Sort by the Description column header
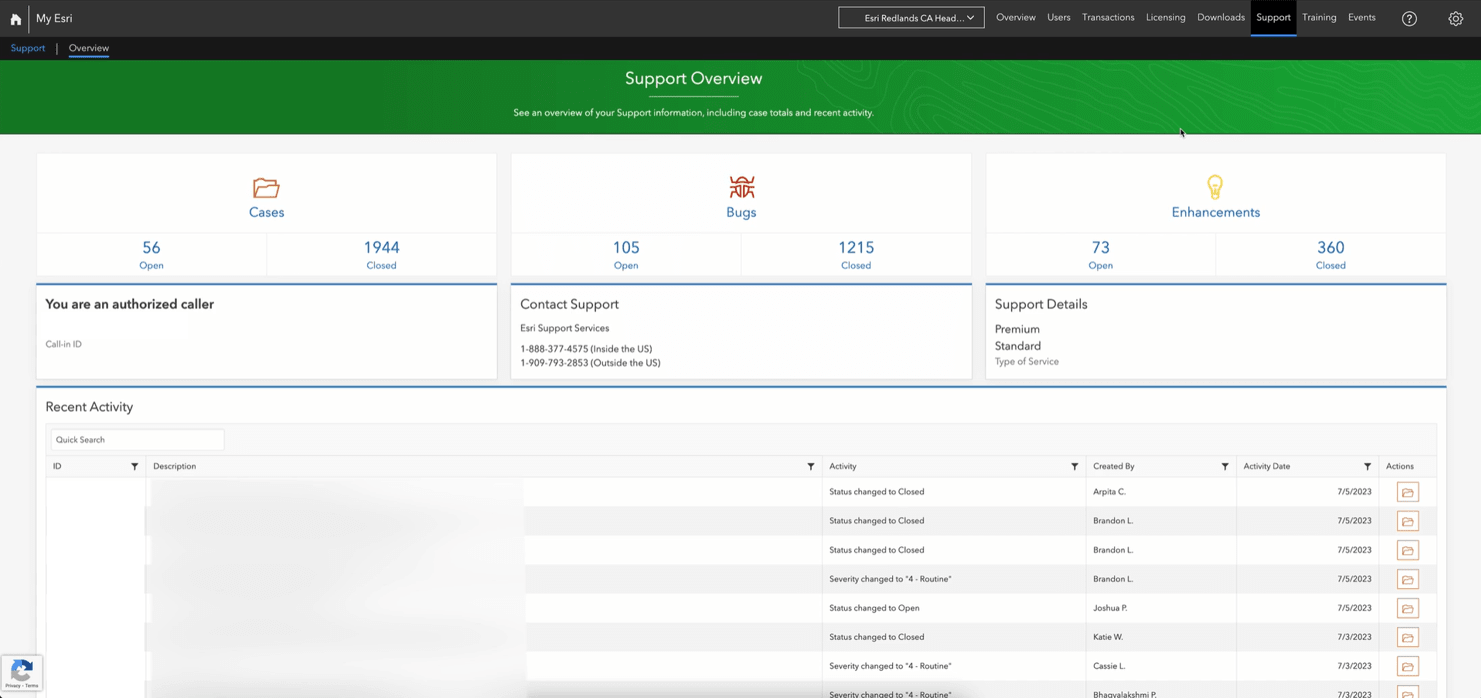Image resolution: width=1481 pixels, height=700 pixels. 175,466
